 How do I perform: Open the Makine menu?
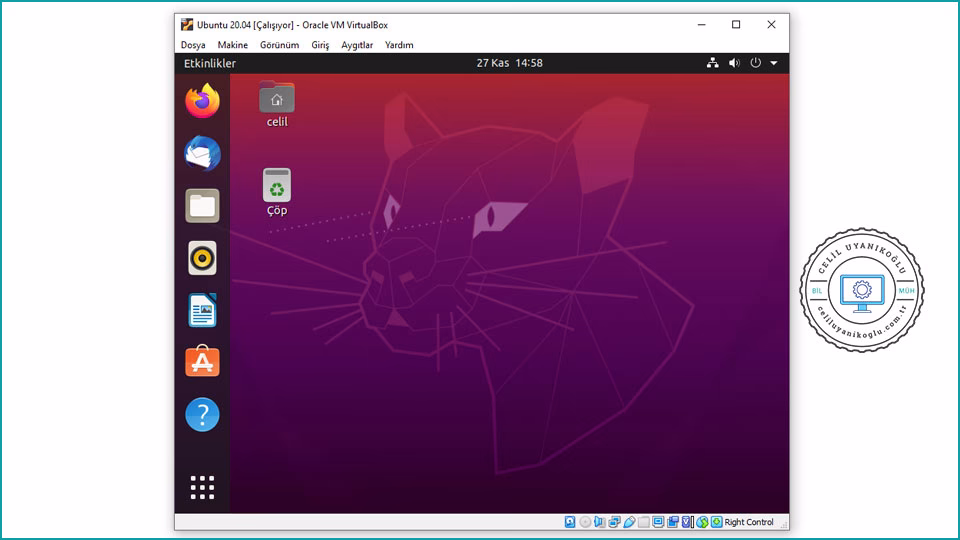click(233, 45)
